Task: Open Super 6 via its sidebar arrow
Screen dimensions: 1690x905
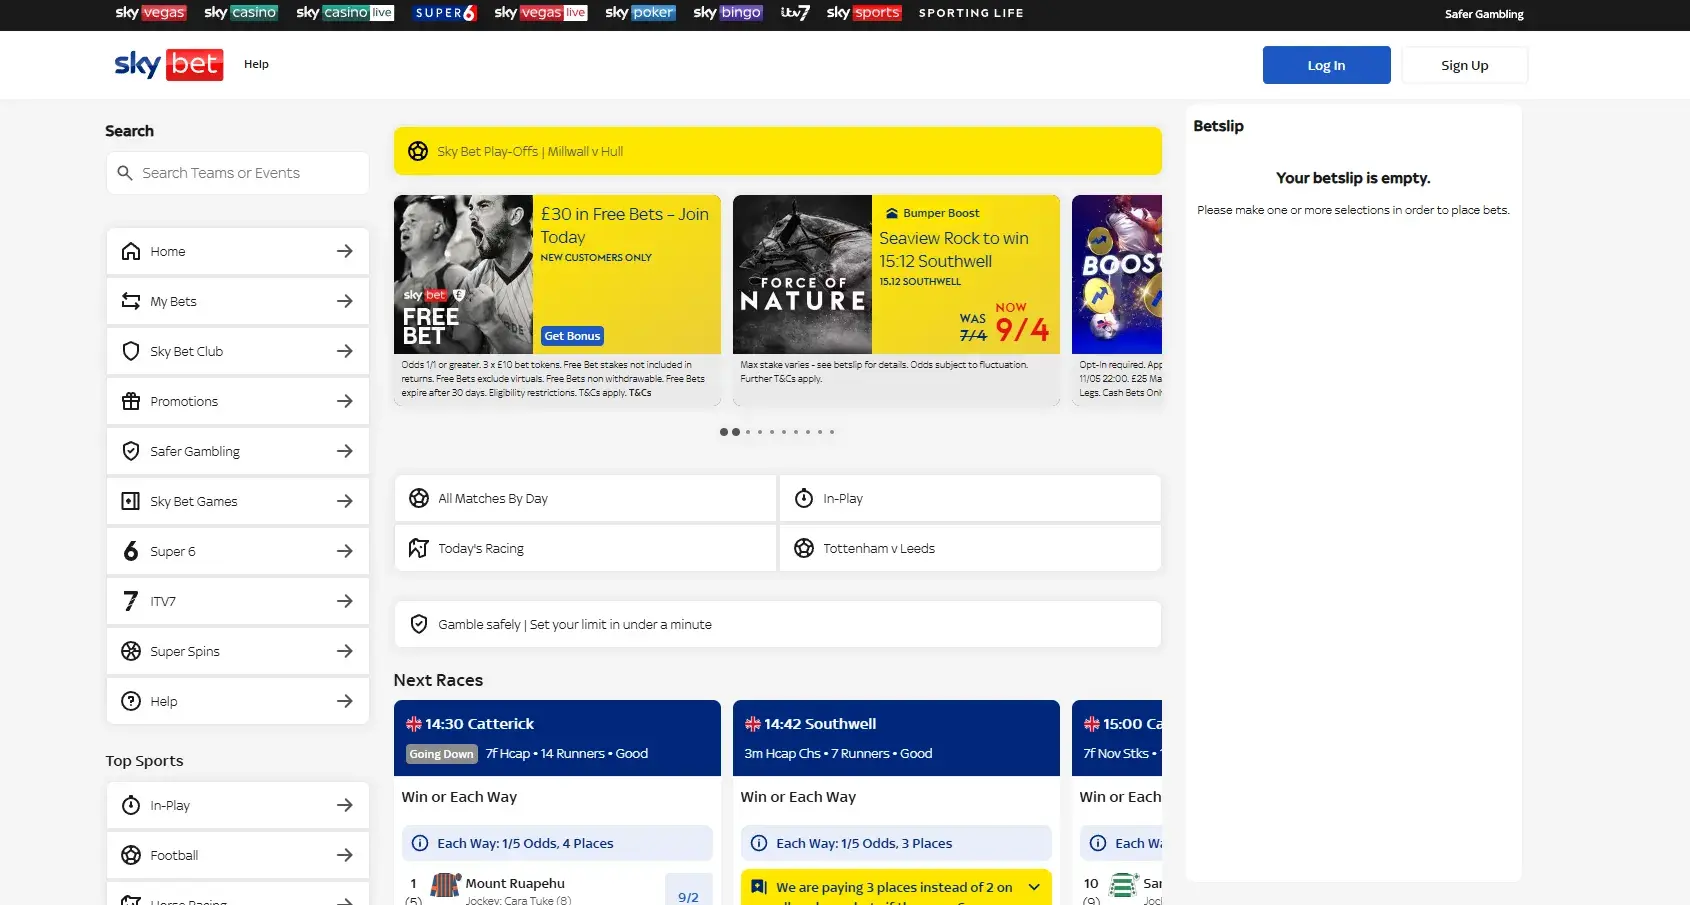Action: 345,551
